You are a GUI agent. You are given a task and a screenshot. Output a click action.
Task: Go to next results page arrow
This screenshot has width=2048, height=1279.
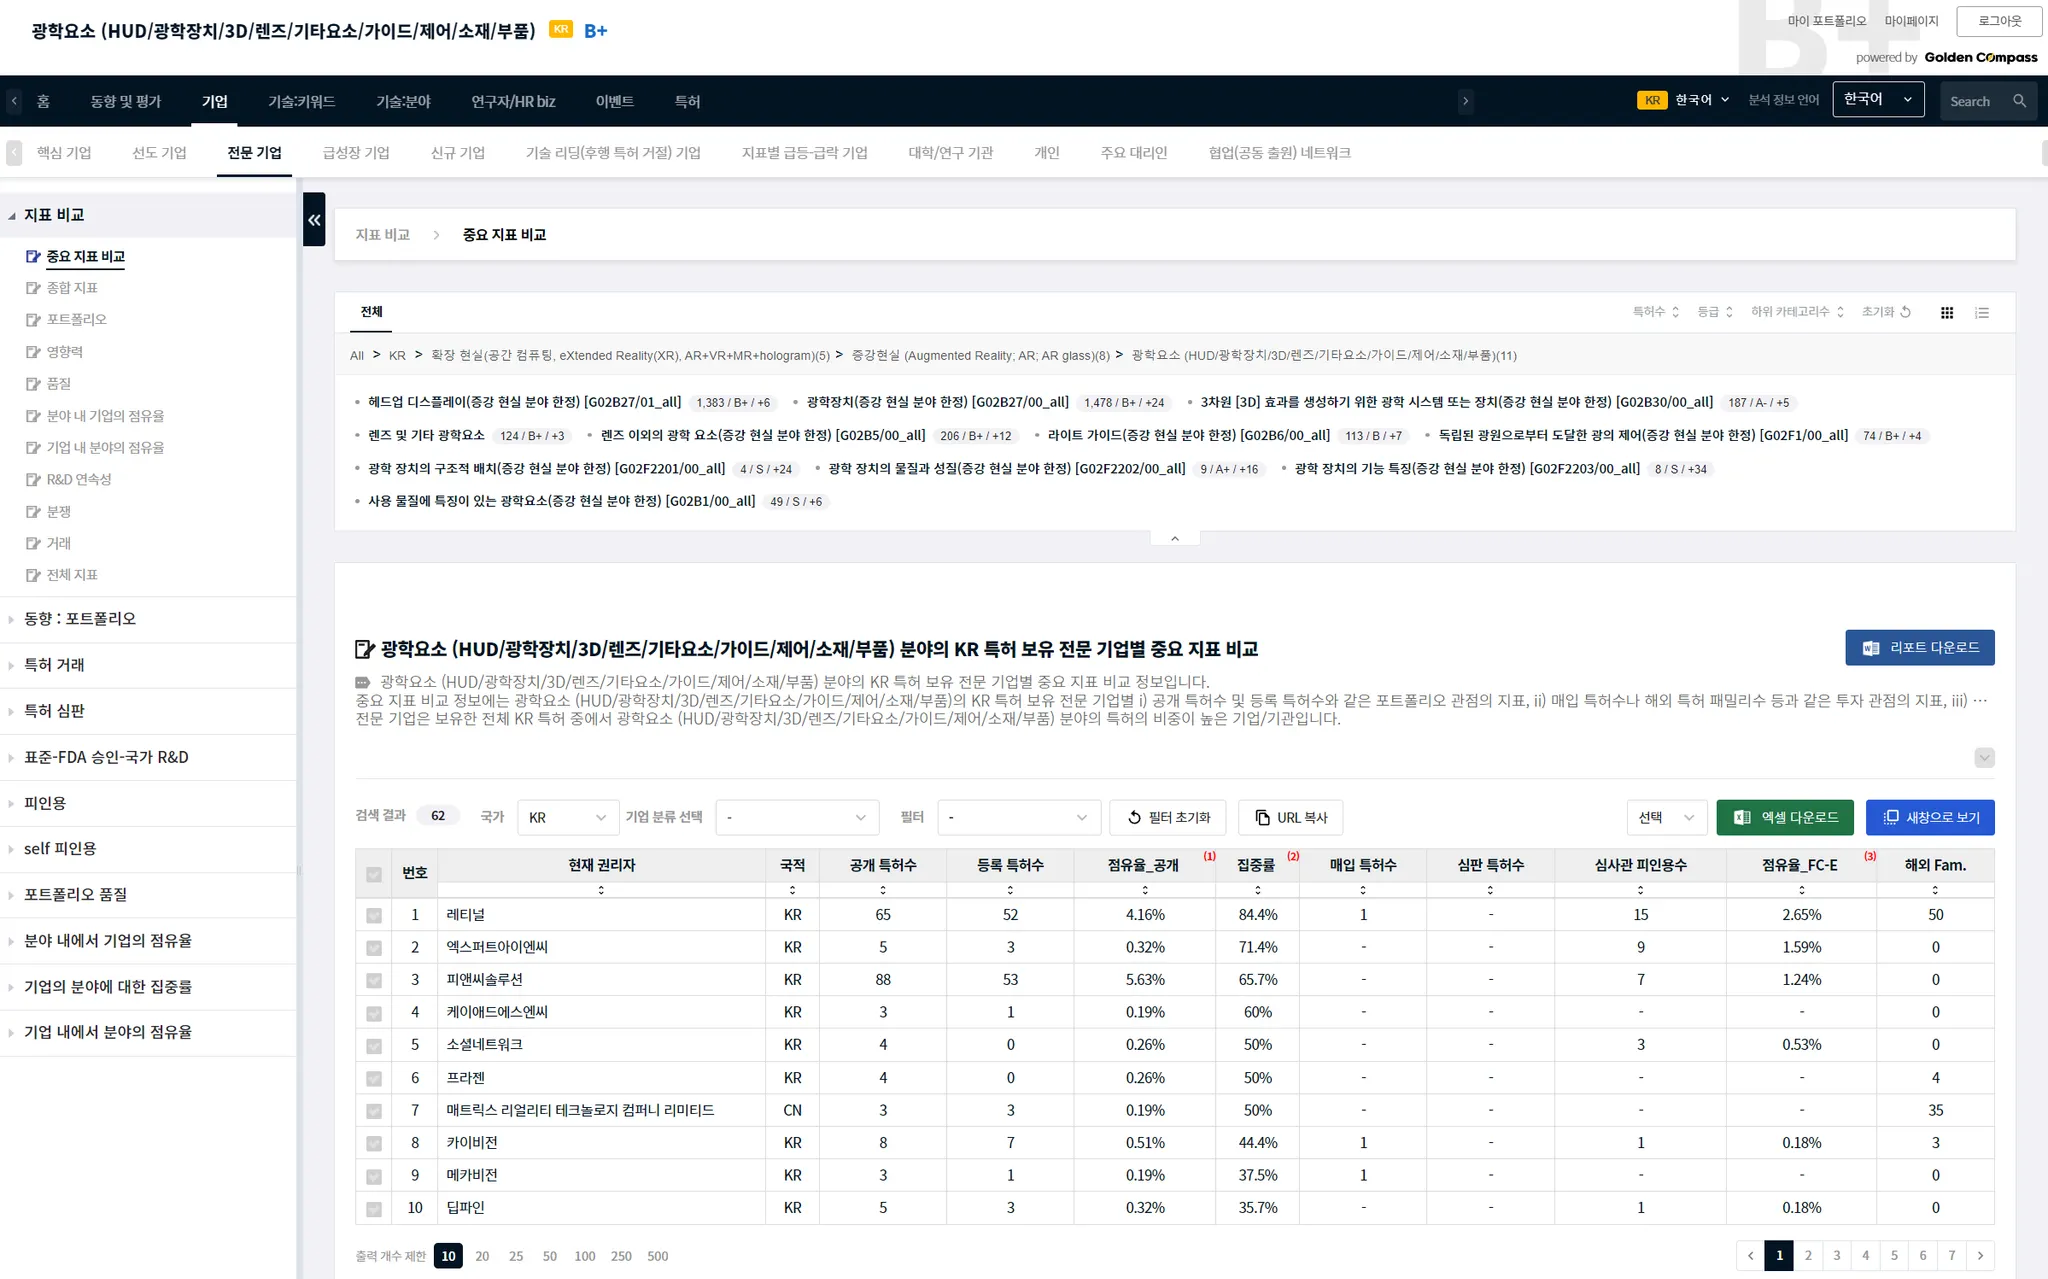click(x=1980, y=1256)
